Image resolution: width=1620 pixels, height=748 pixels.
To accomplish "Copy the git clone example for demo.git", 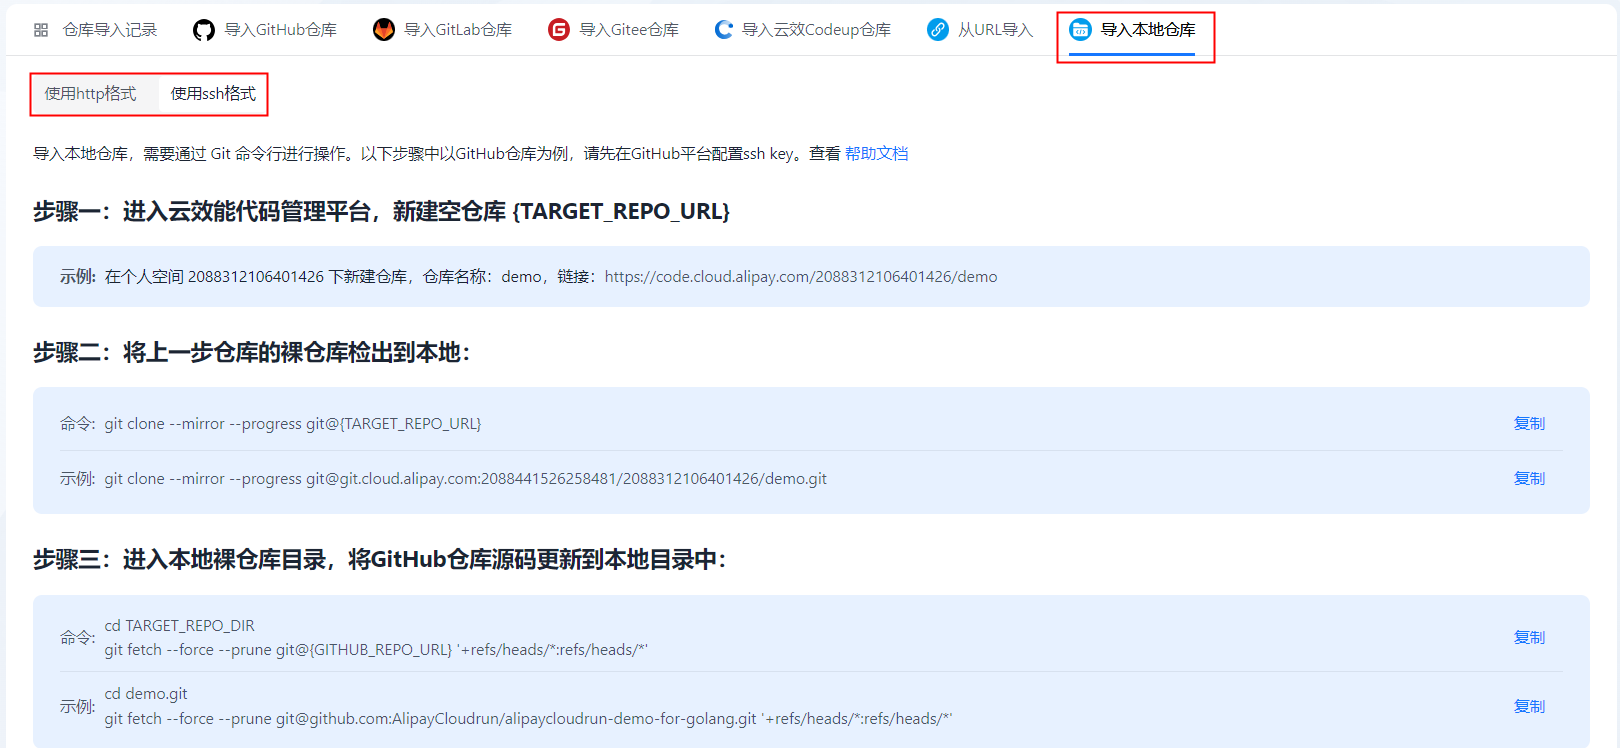I will point(1529,479).
